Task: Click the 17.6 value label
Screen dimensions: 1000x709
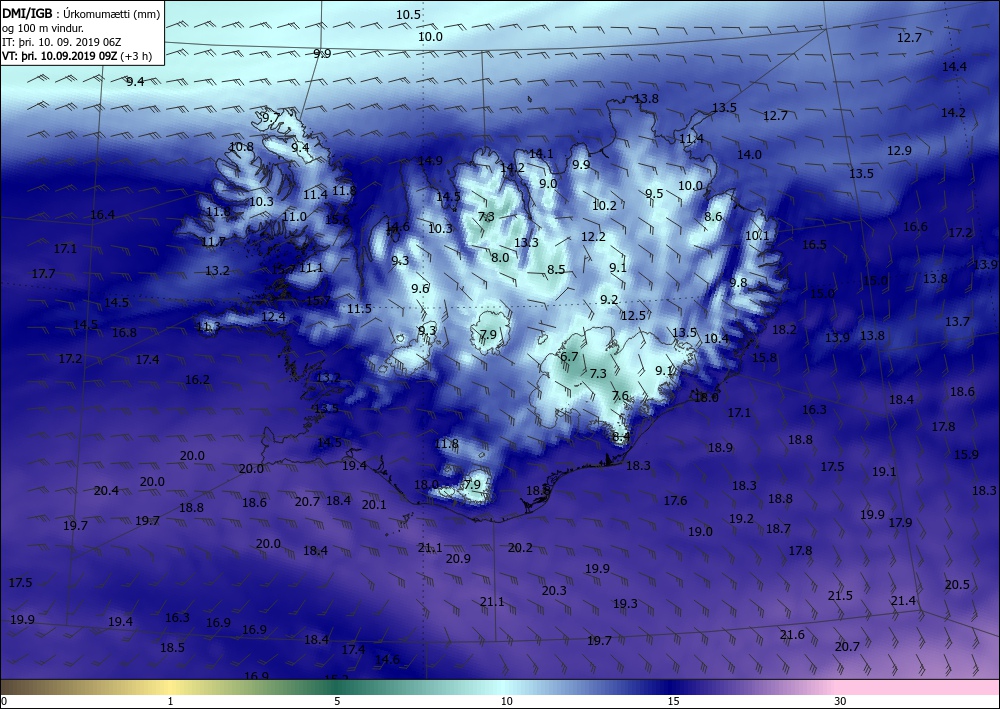Action: [675, 501]
